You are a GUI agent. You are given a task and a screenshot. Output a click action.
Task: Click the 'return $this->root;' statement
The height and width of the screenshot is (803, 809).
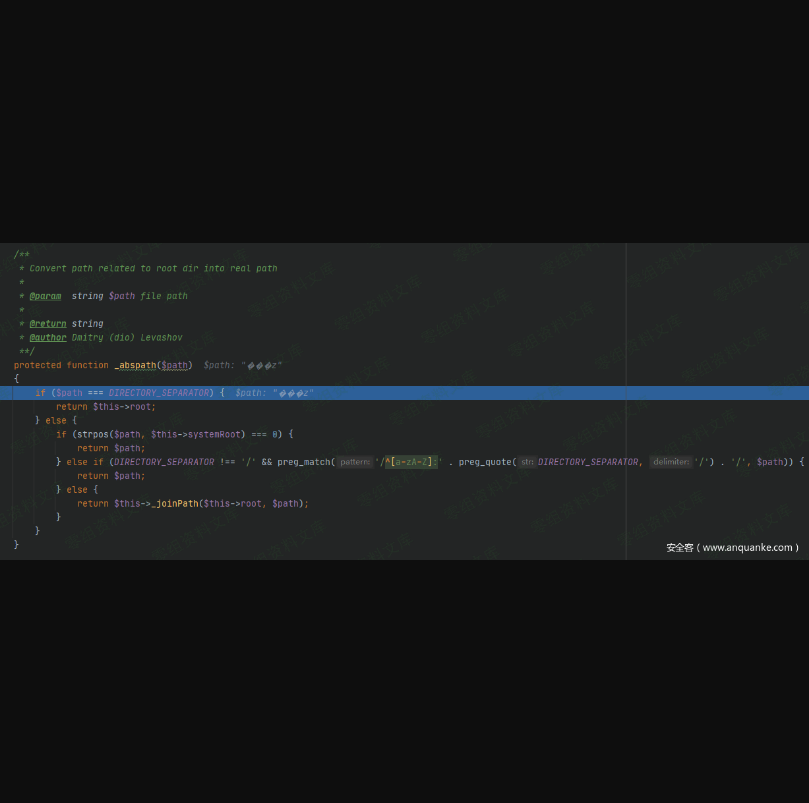(x=105, y=407)
